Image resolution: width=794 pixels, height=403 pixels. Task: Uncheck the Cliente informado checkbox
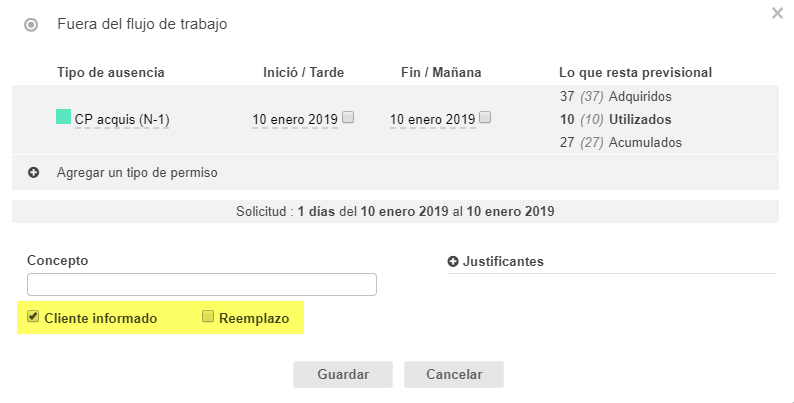click(34, 317)
